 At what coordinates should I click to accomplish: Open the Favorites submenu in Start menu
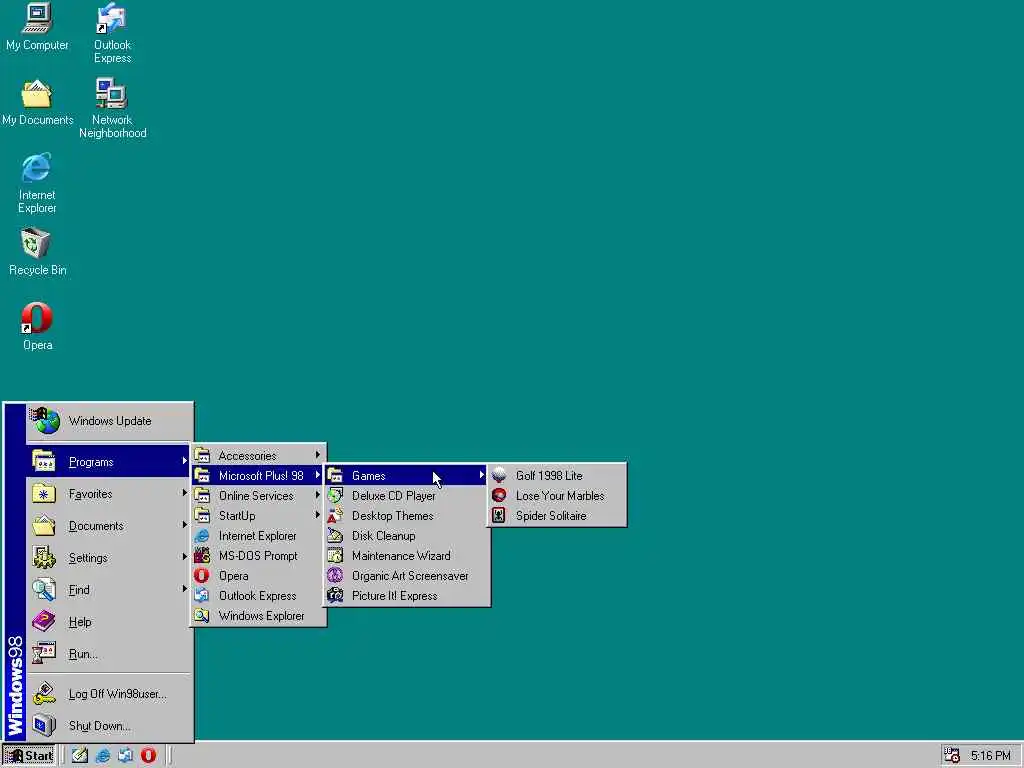point(110,494)
